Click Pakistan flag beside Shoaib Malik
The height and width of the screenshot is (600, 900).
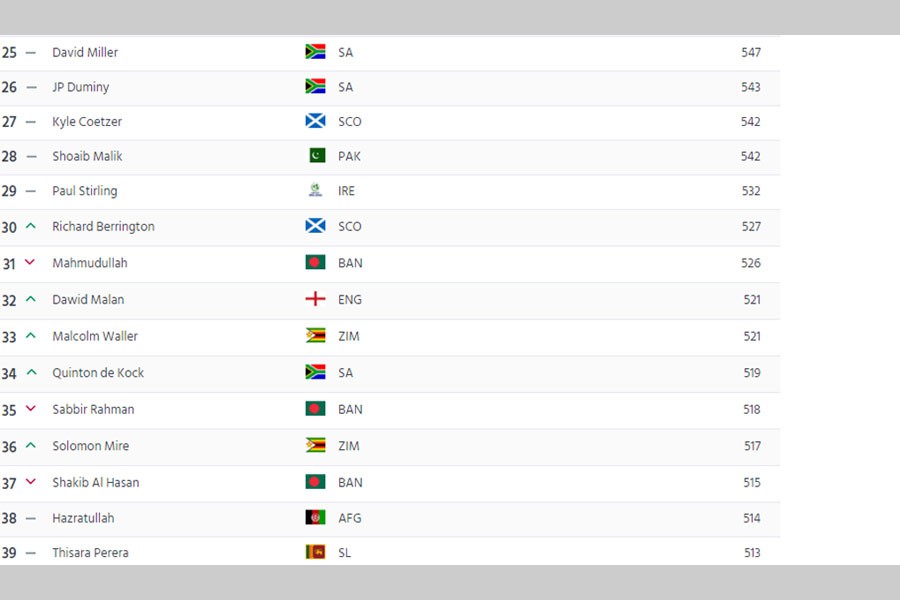point(316,156)
